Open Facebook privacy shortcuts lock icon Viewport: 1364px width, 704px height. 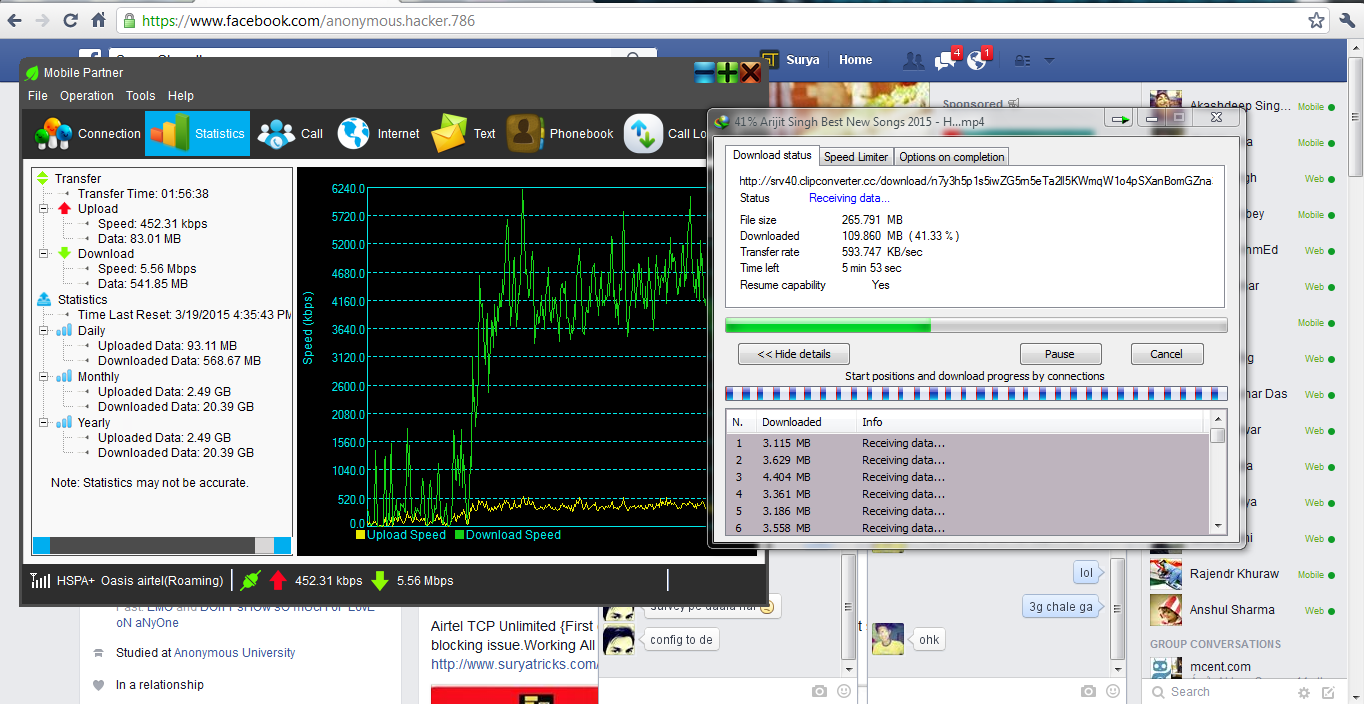(x=1022, y=60)
